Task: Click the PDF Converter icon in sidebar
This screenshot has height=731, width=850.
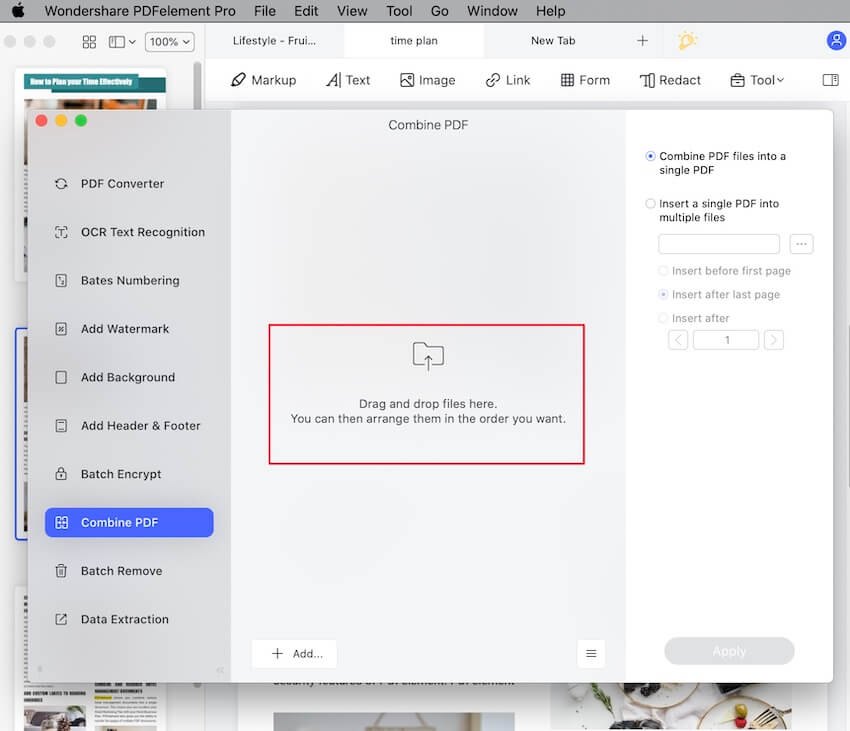Action: (x=61, y=184)
